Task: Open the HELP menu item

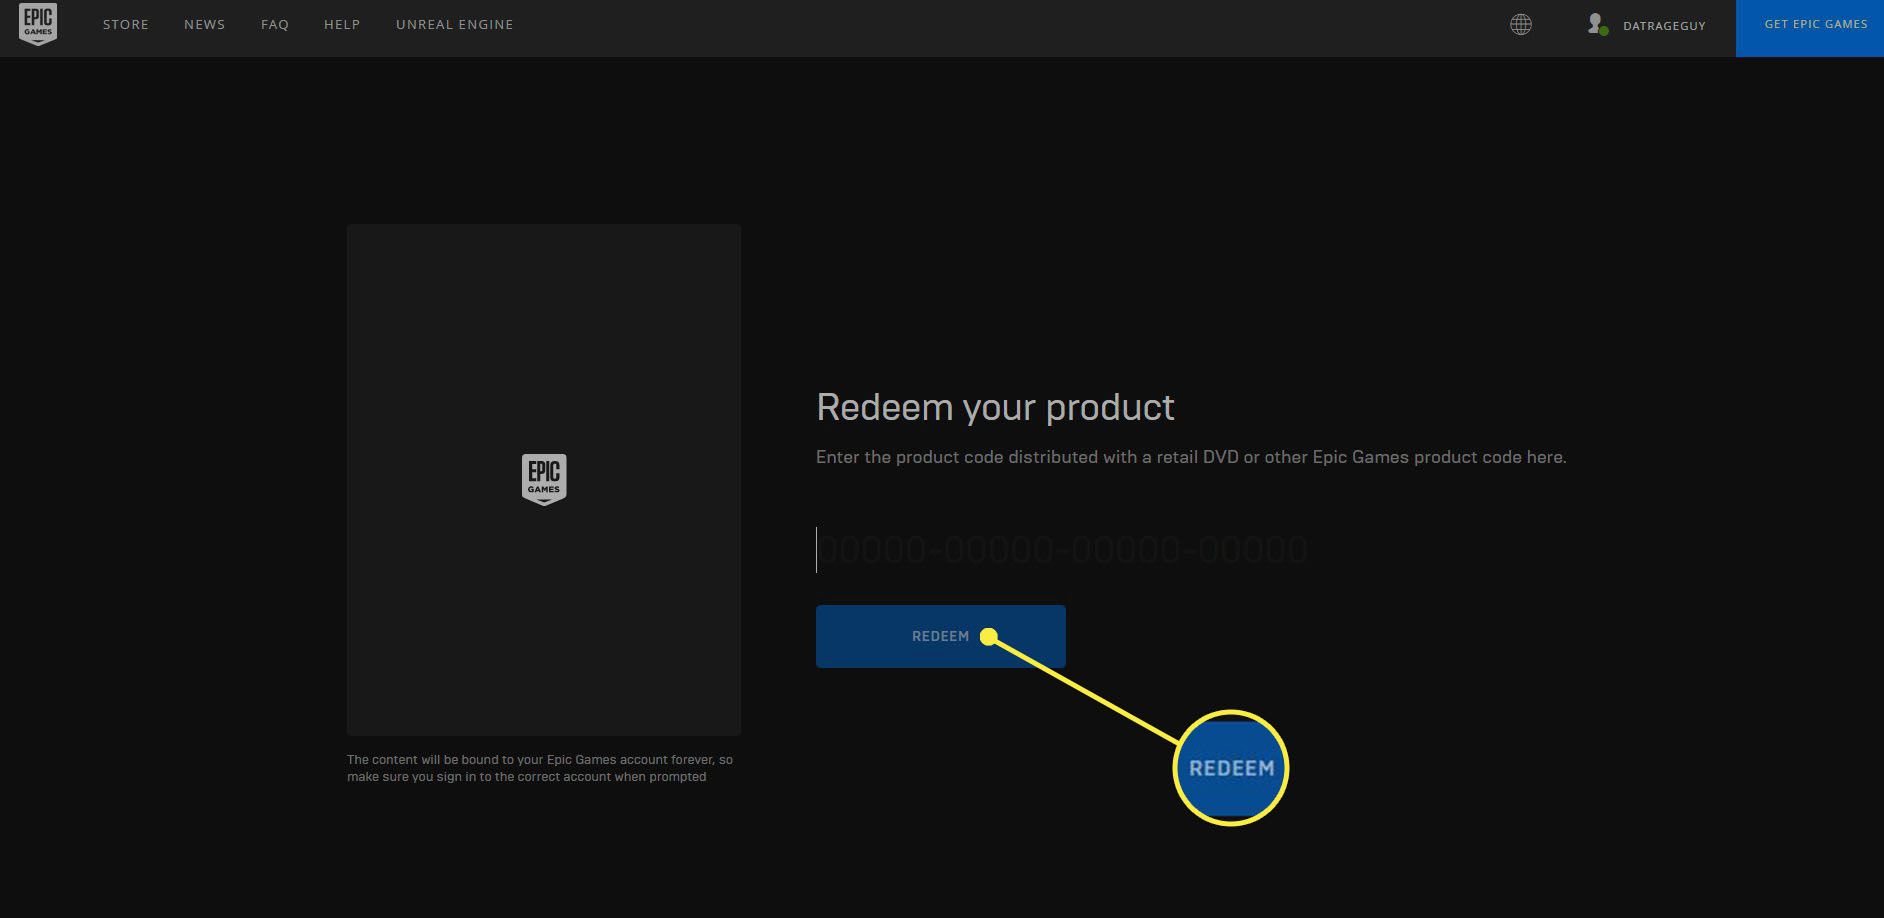Action: (342, 24)
